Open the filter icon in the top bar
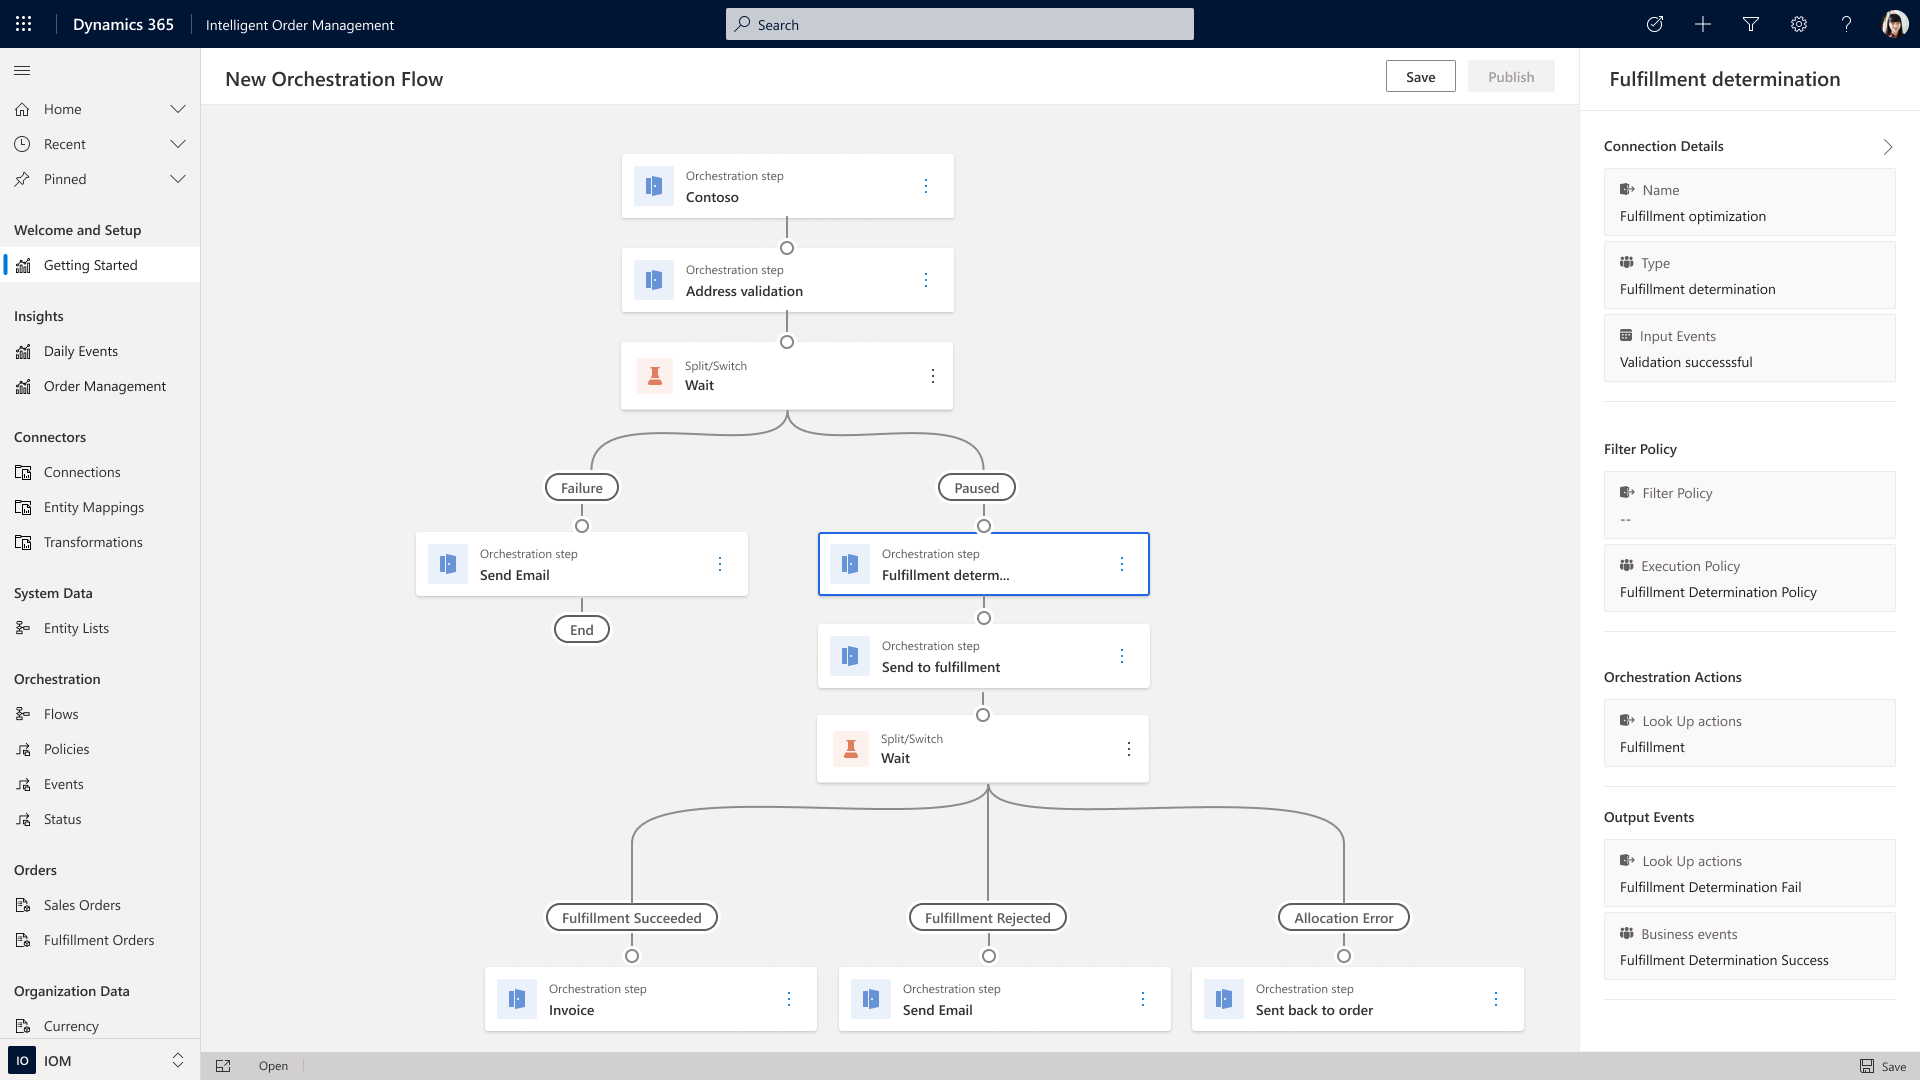Viewport: 1920px width, 1080px height. click(1751, 24)
